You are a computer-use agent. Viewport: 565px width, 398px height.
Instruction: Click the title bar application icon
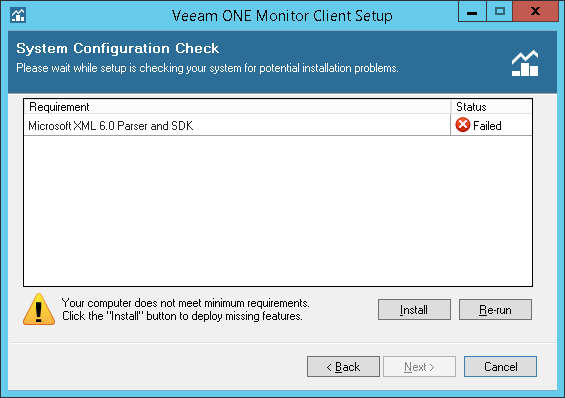(x=18, y=15)
